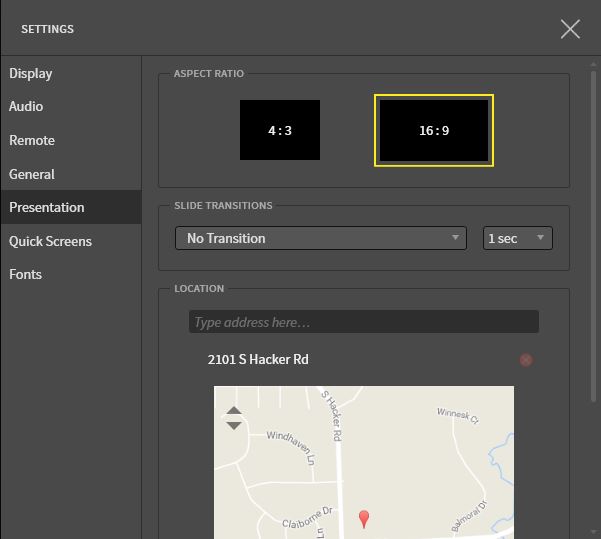Click the scrollbar down arrow
Viewport: 601px width, 539px height.
(x=593, y=532)
